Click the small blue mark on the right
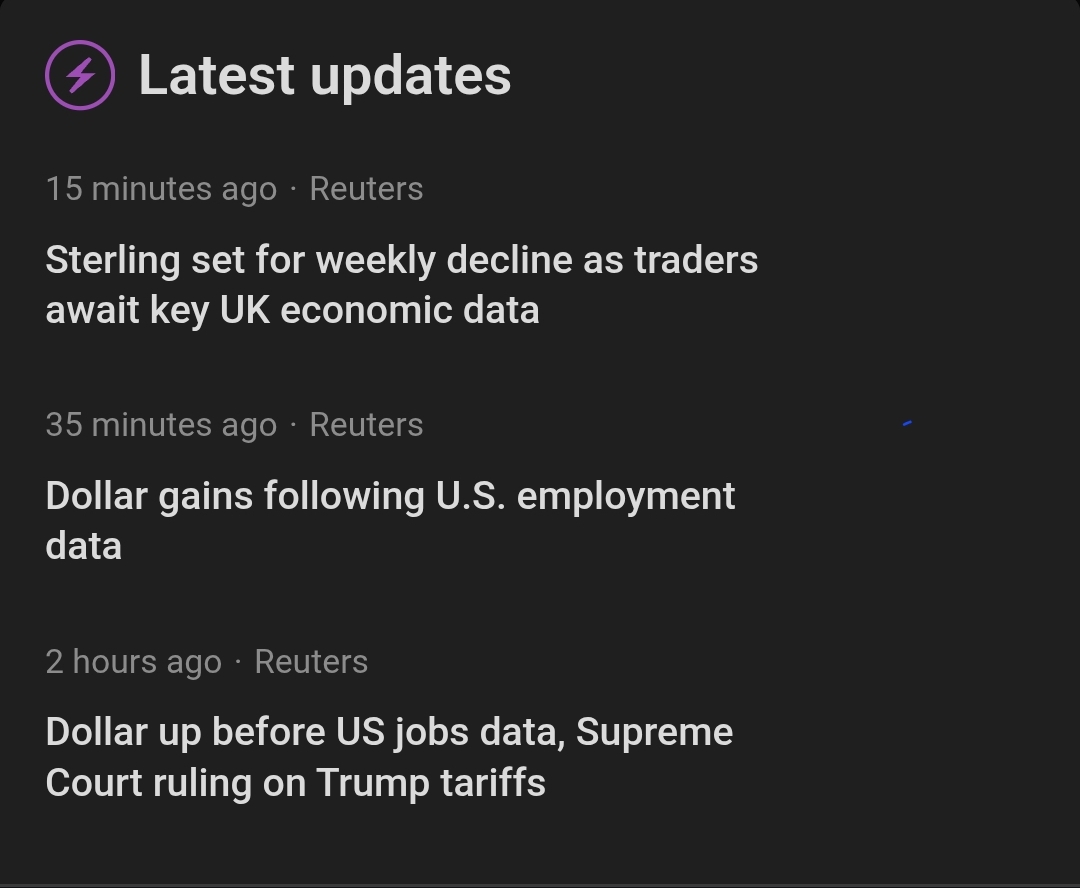Viewport: 1080px width, 888px height. click(907, 424)
